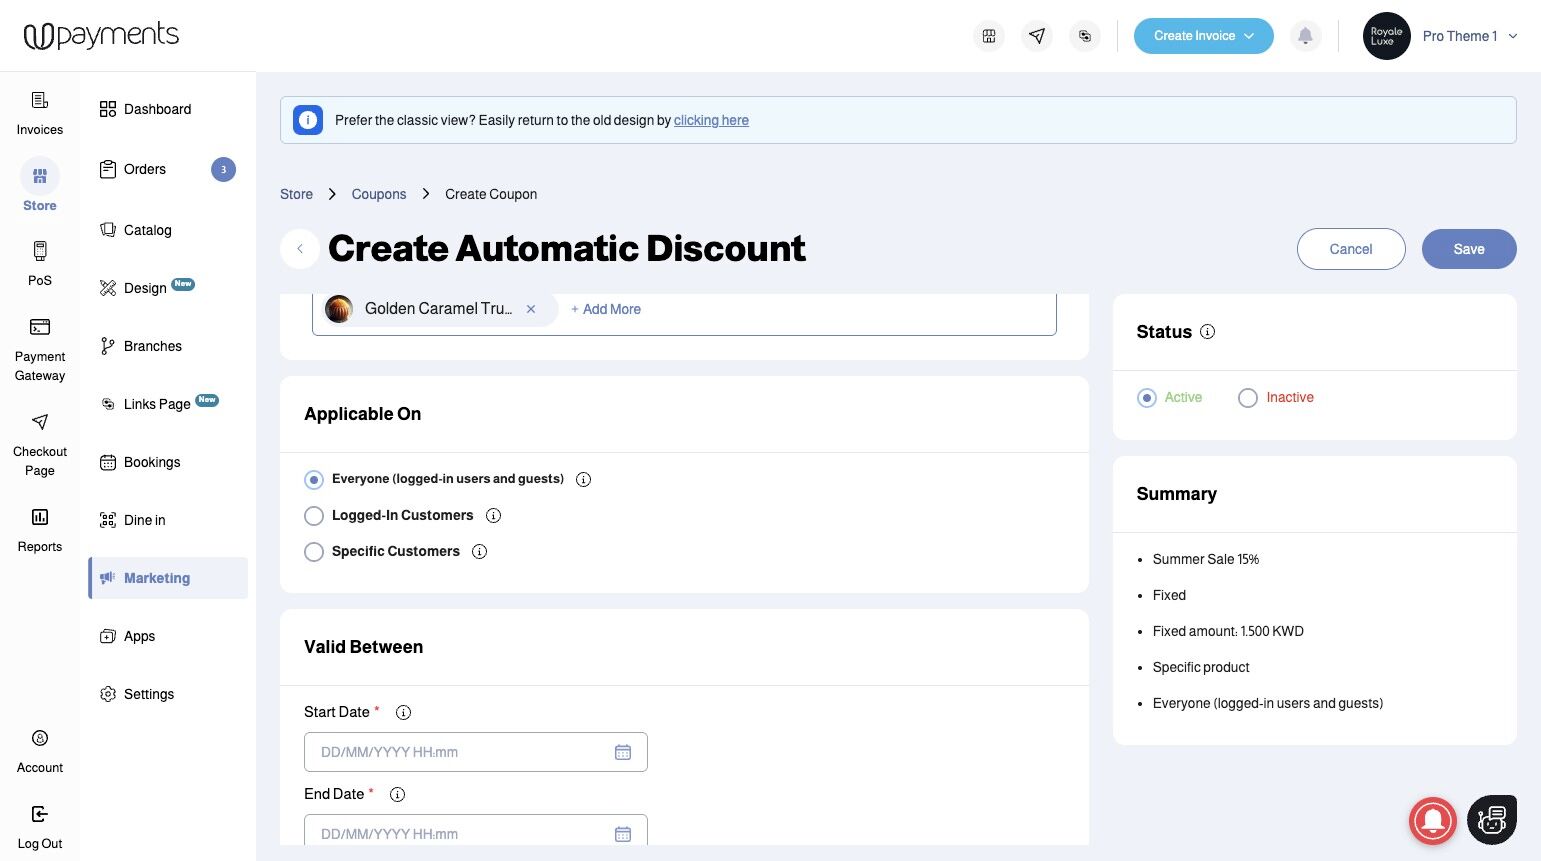The image size is (1541, 861).
Task: Go to Catalog in the sidebar
Action: 147,230
